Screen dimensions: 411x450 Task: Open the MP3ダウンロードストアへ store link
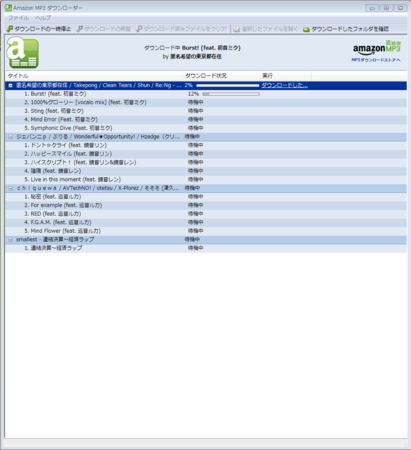376,60
